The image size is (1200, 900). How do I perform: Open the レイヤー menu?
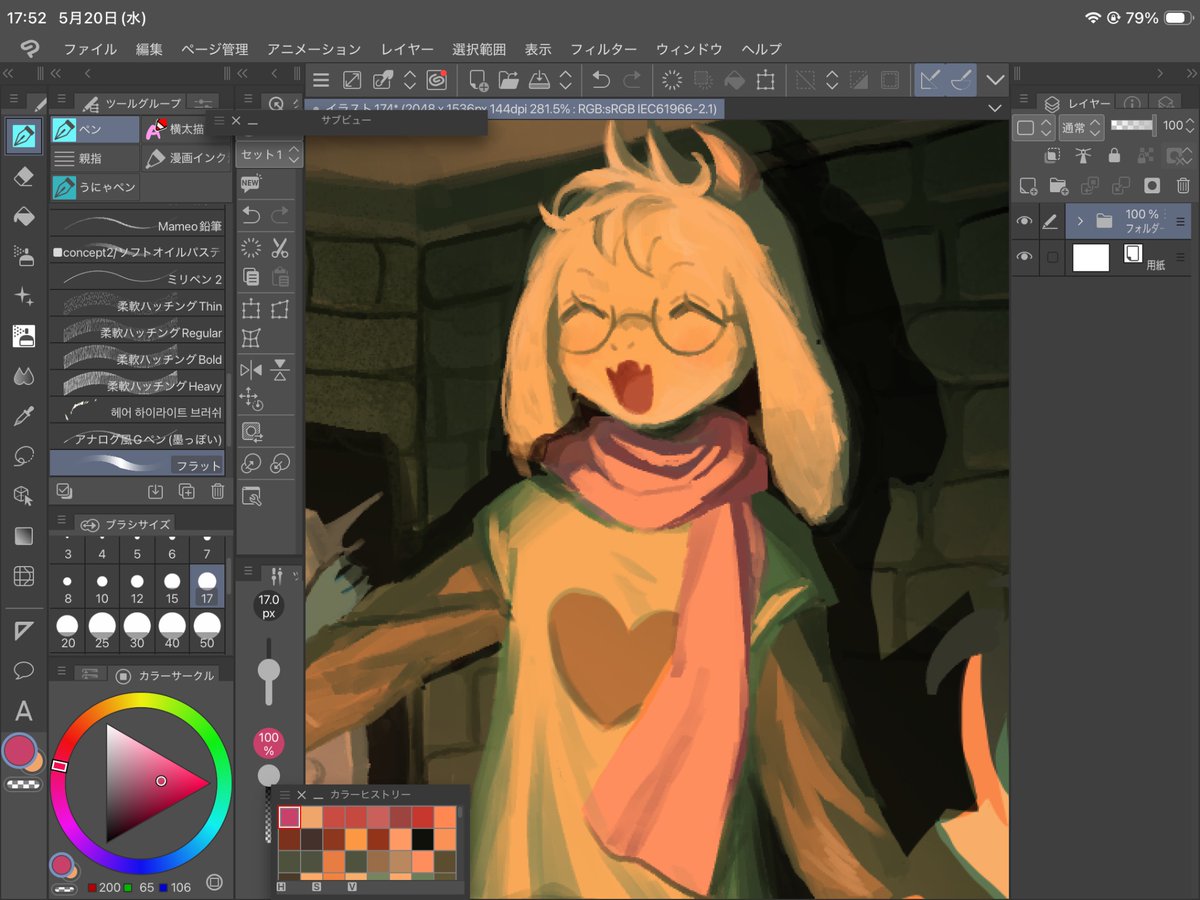pos(407,49)
